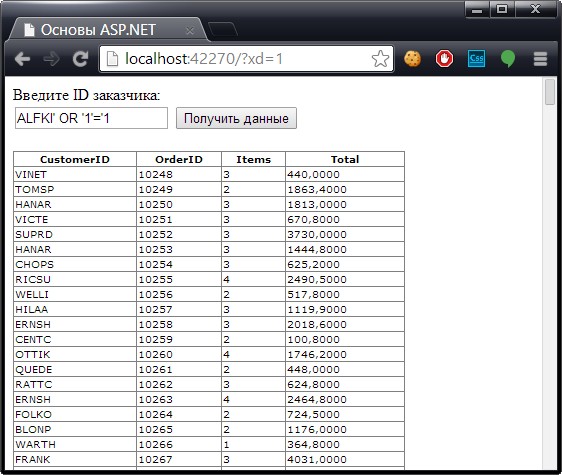Click the page icon in address bar

pyautogui.click(x=112, y=59)
